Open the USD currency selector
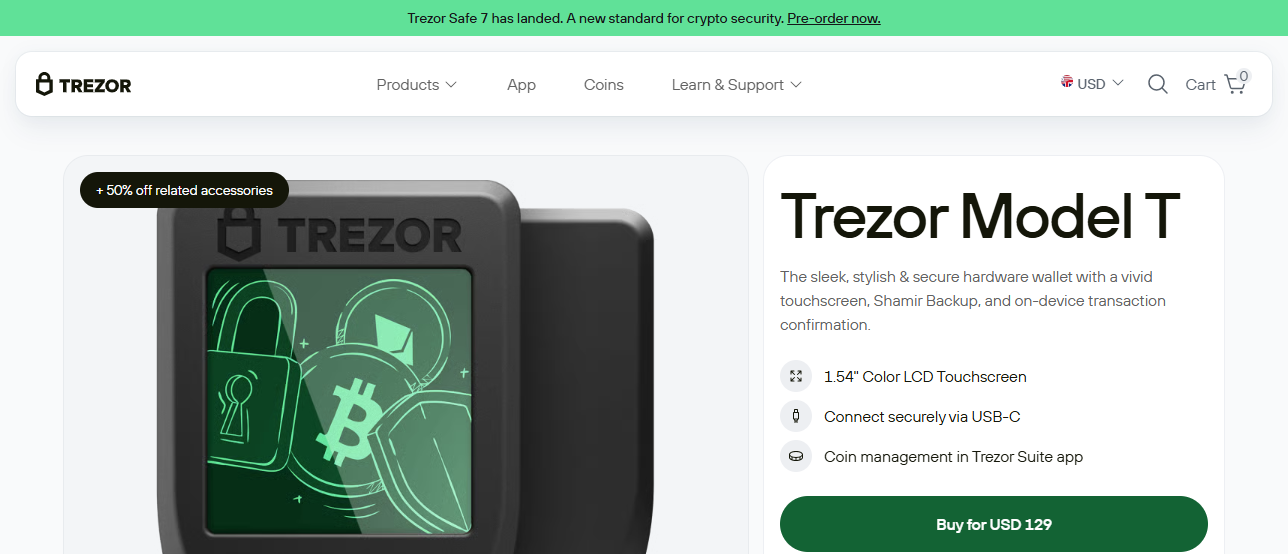This screenshot has height=554, width=1288. point(1092,84)
